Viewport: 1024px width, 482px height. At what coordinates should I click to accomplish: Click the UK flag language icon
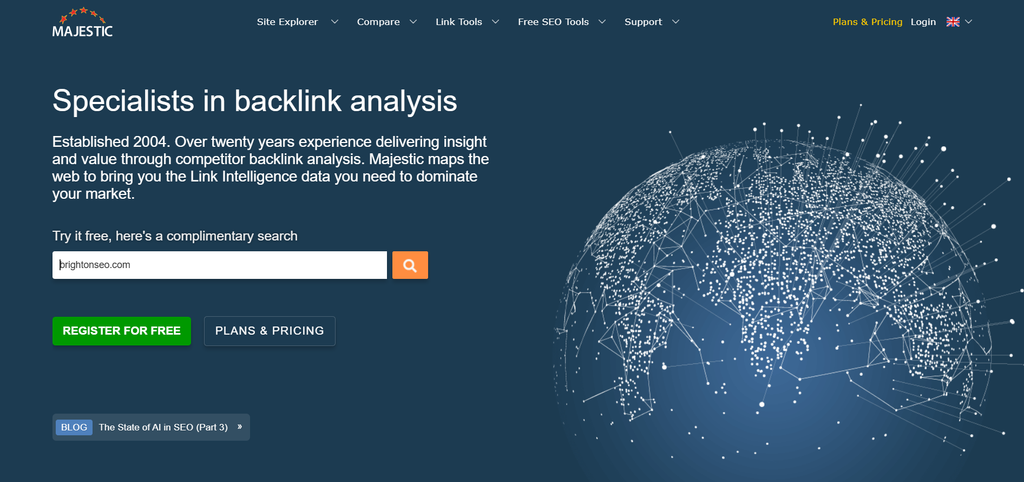(953, 22)
